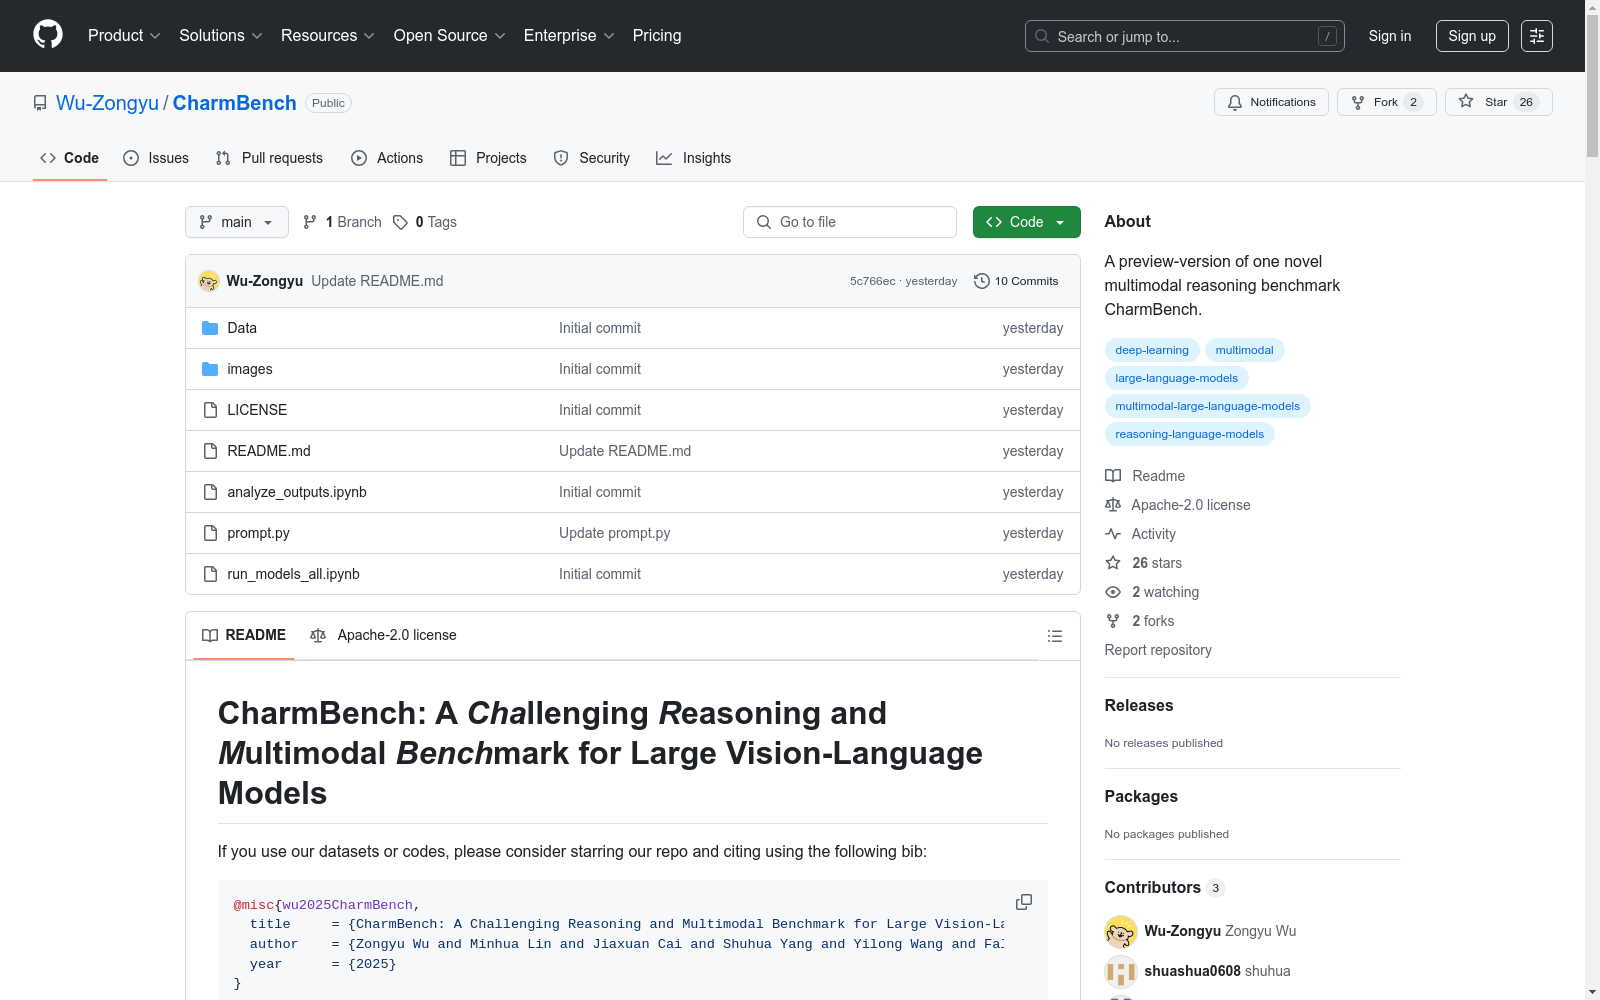1600x1000 pixels.
Task: Click shuashua0608 contributor avatar
Action: pos(1121,971)
